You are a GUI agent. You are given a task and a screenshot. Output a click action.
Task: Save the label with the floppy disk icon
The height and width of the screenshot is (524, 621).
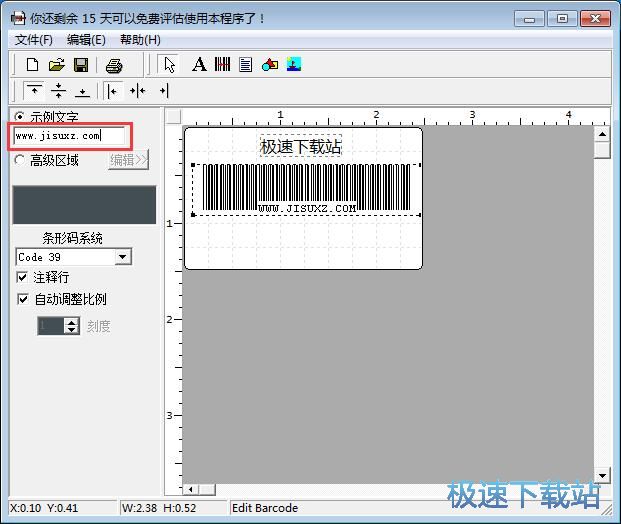click(x=81, y=65)
